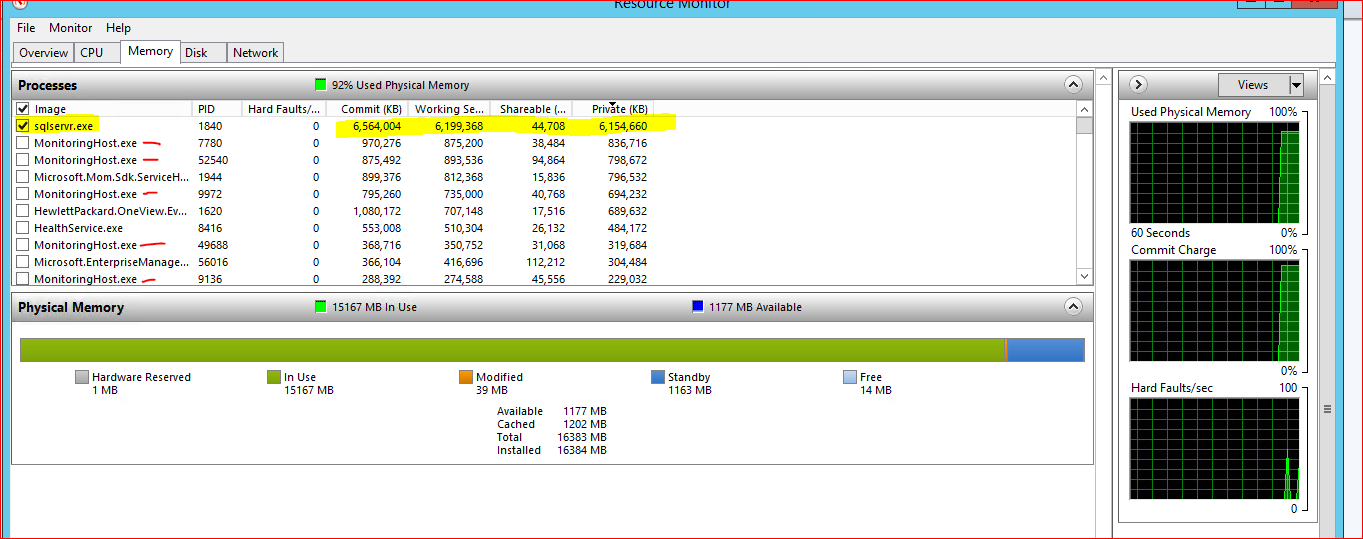Click the blue Available memory indicator
The height and width of the screenshot is (539, 1363).
tap(698, 307)
